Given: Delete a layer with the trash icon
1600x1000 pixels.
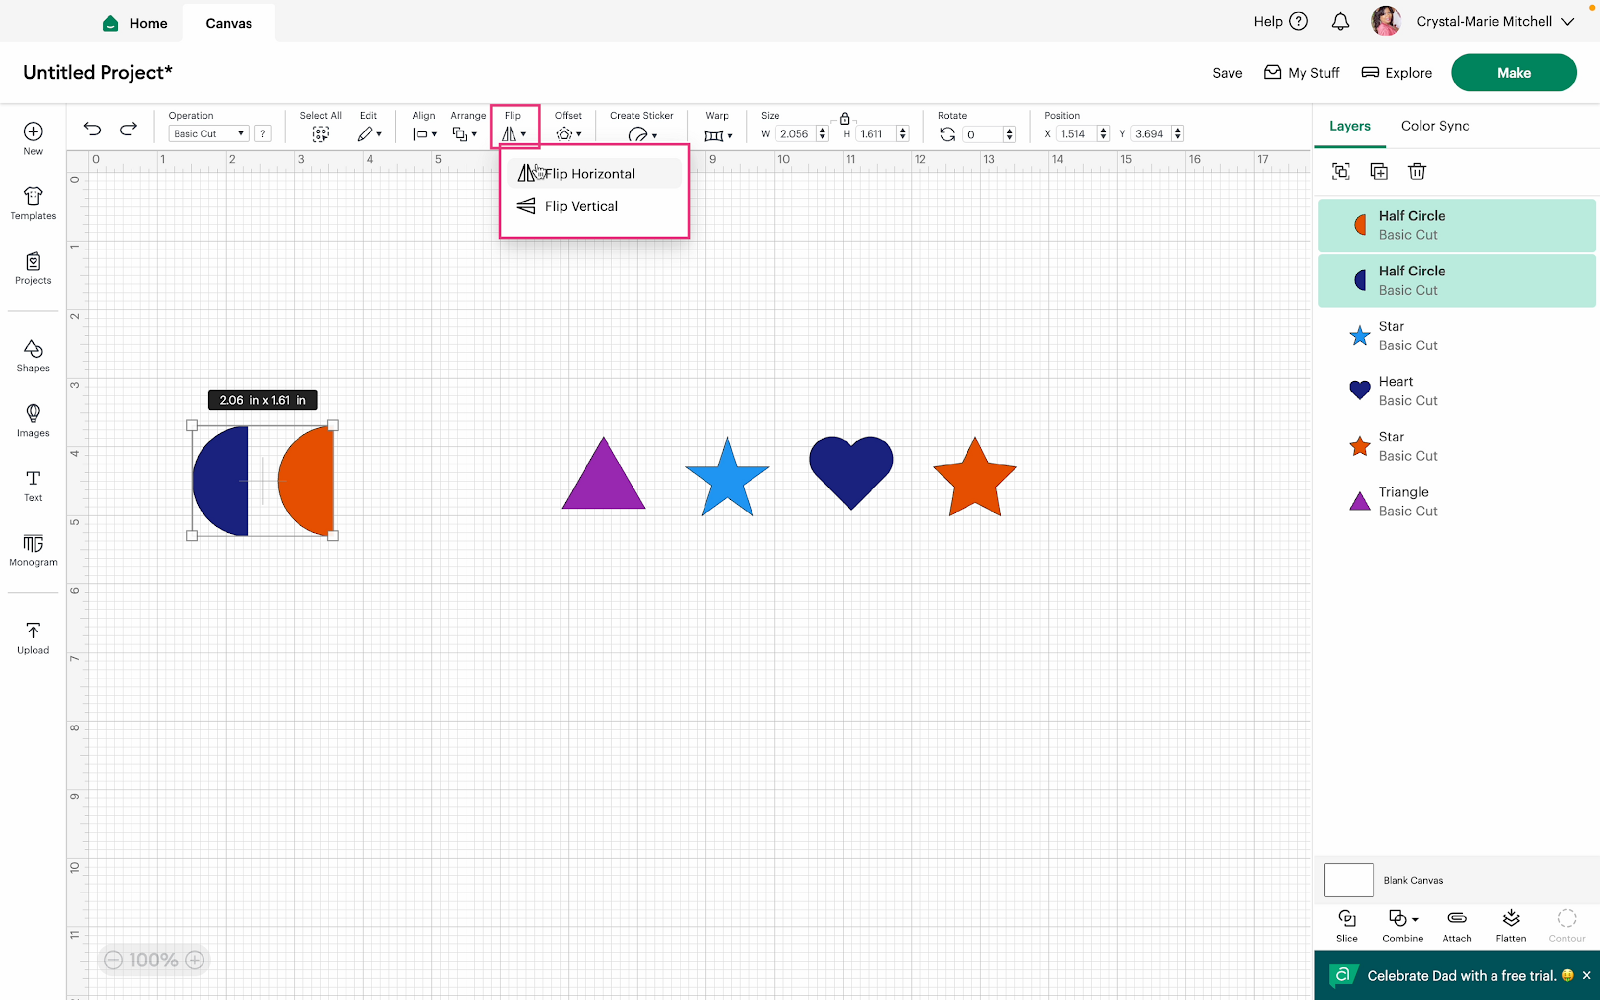Looking at the screenshot, I should pos(1416,171).
